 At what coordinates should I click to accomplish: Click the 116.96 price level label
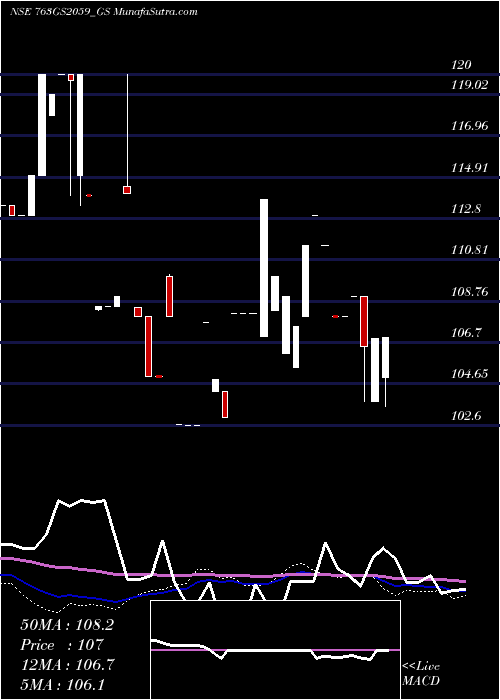click(x=469, y=126)
